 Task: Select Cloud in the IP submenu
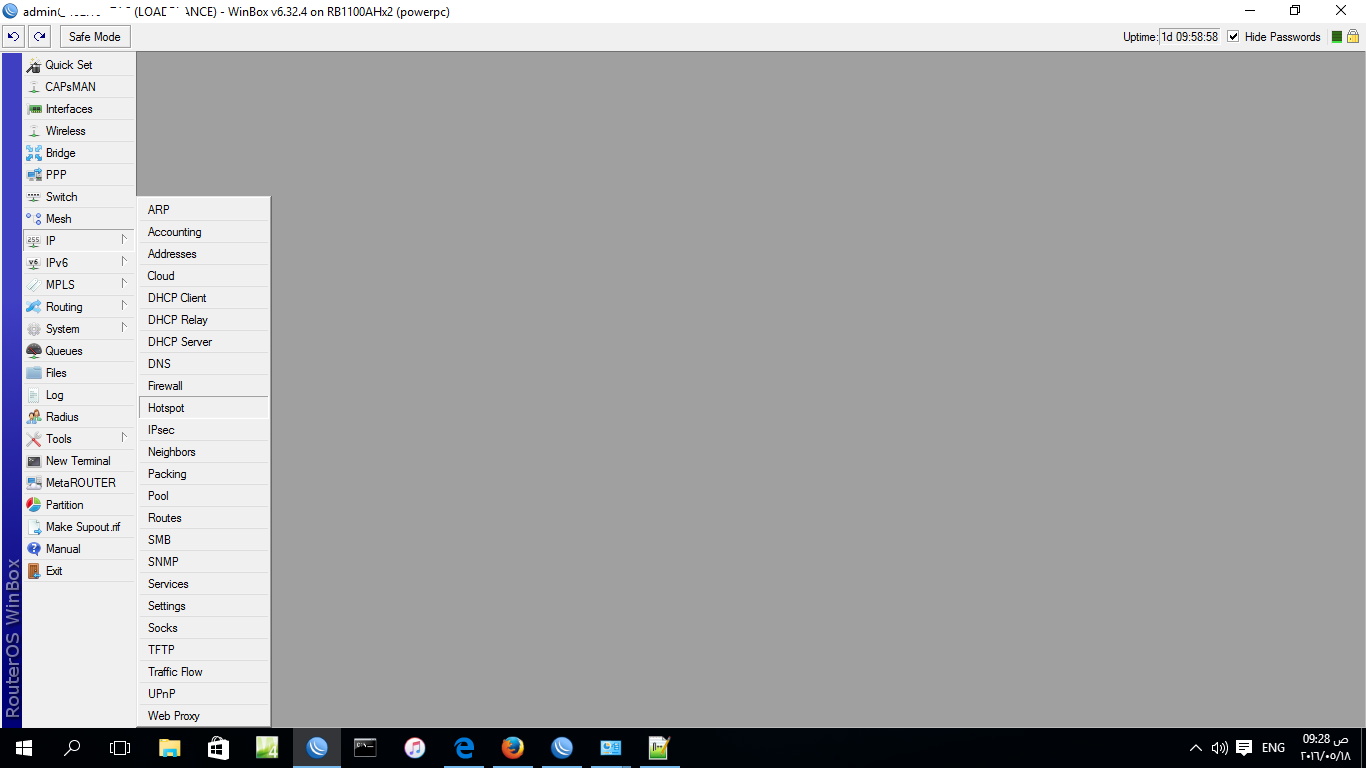coord(204,276)
